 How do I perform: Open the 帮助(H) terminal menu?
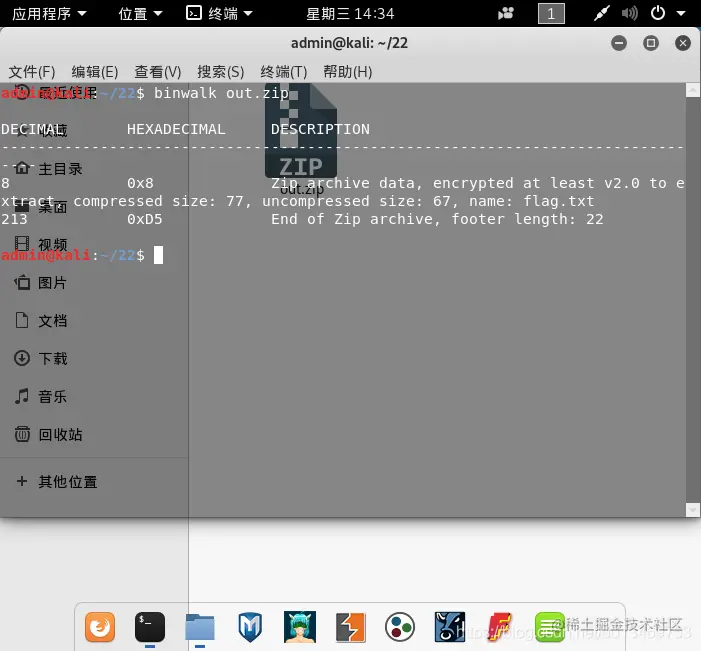[x=348, y=72]
